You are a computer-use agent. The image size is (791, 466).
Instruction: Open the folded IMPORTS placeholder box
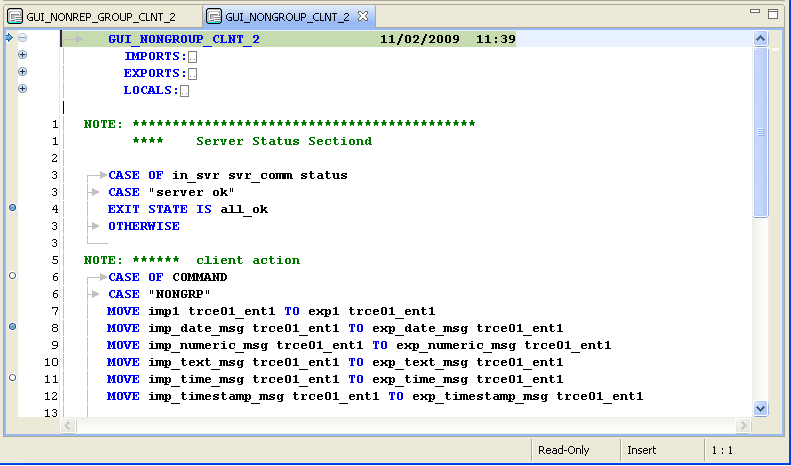click(x=193, y=57)
